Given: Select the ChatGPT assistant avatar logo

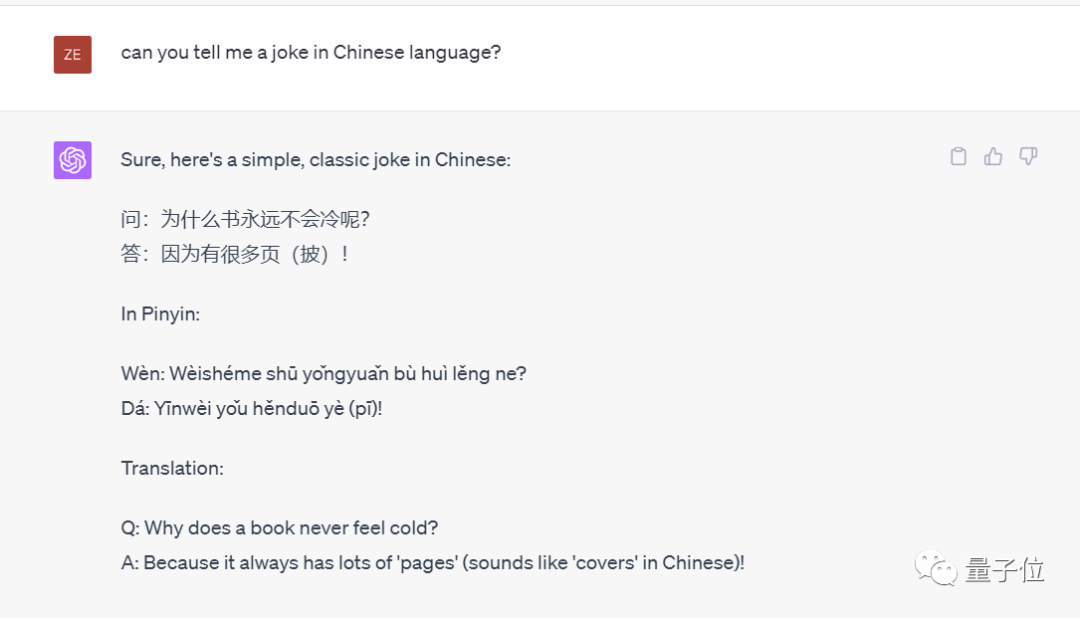Looking at the screenshot, I should pos(71,159).
